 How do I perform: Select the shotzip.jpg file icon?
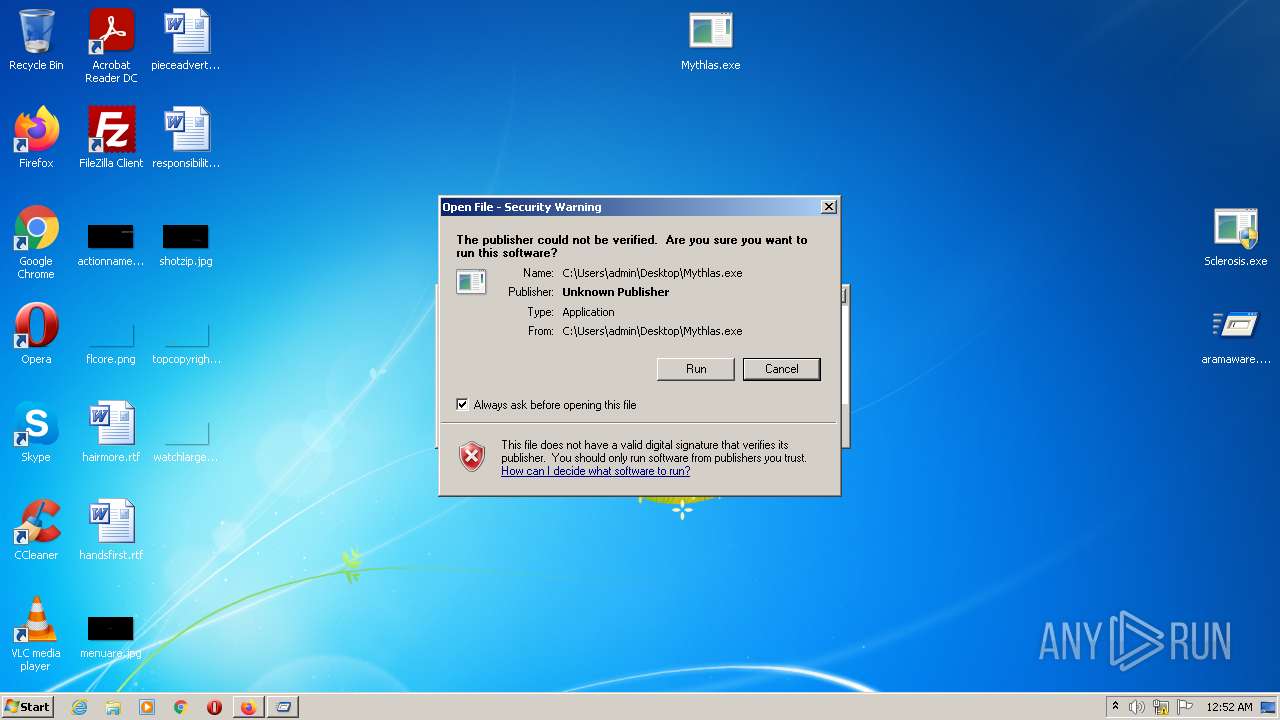pos(186,246)
